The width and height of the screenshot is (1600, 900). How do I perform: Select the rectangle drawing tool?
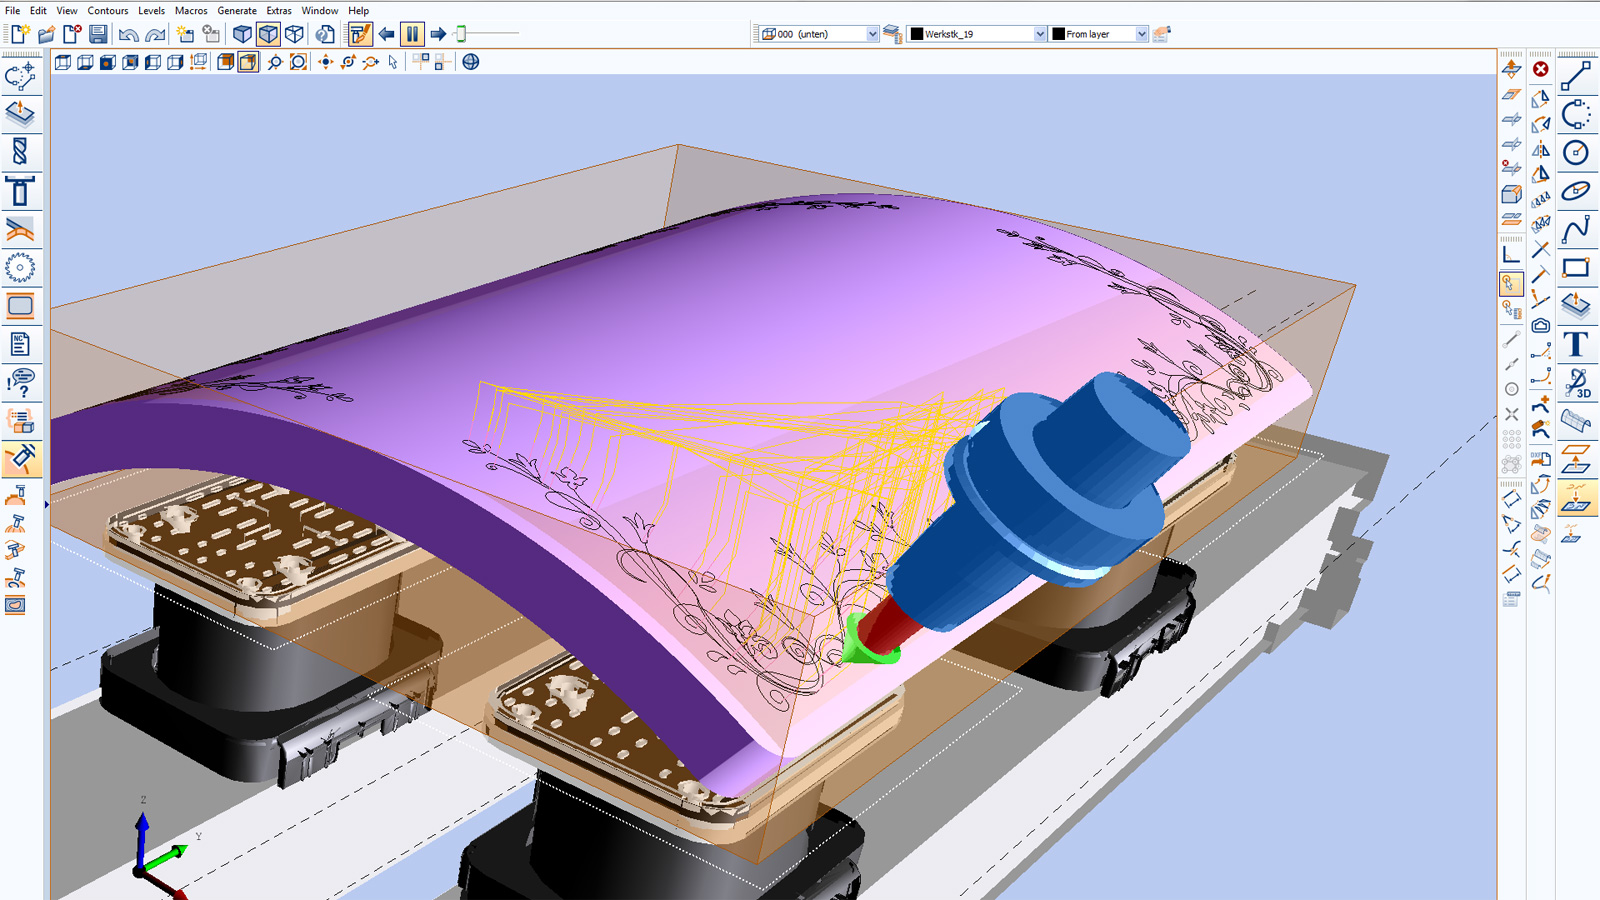tap(1576, 267)
